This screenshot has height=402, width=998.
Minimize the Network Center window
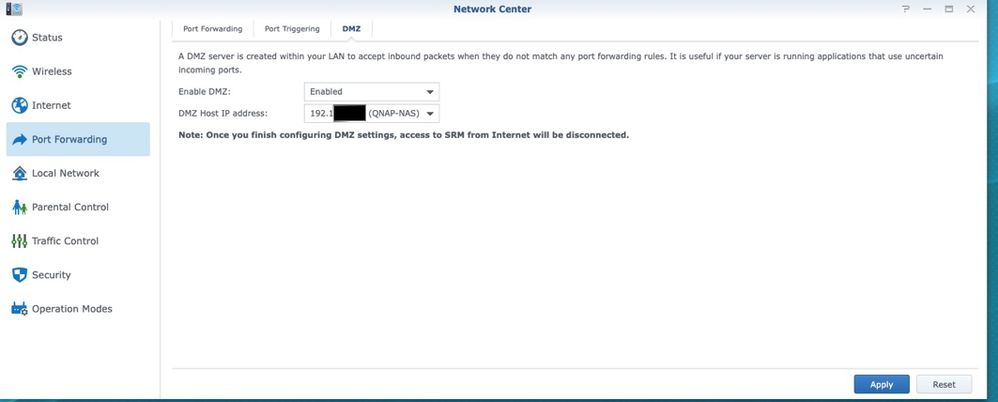point(927,9)
